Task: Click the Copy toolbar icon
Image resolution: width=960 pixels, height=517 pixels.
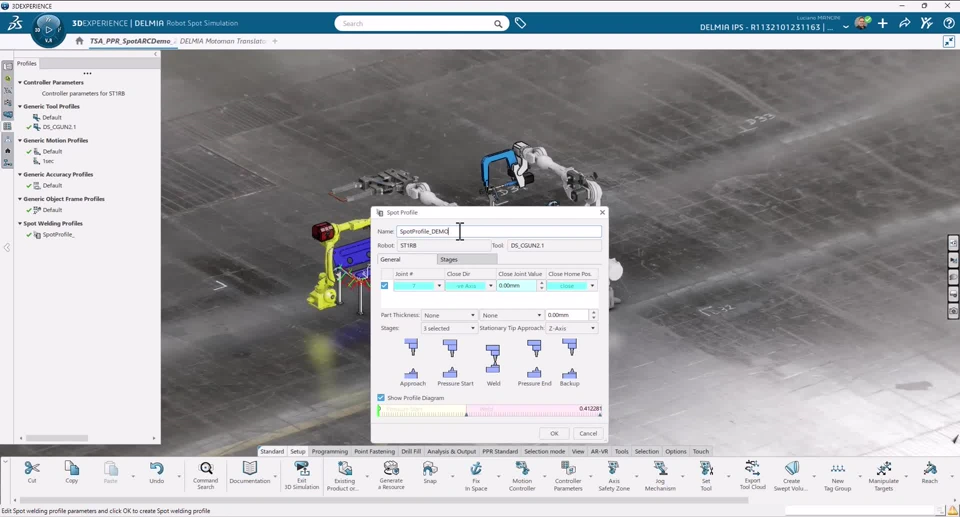Action: point(72,469)
